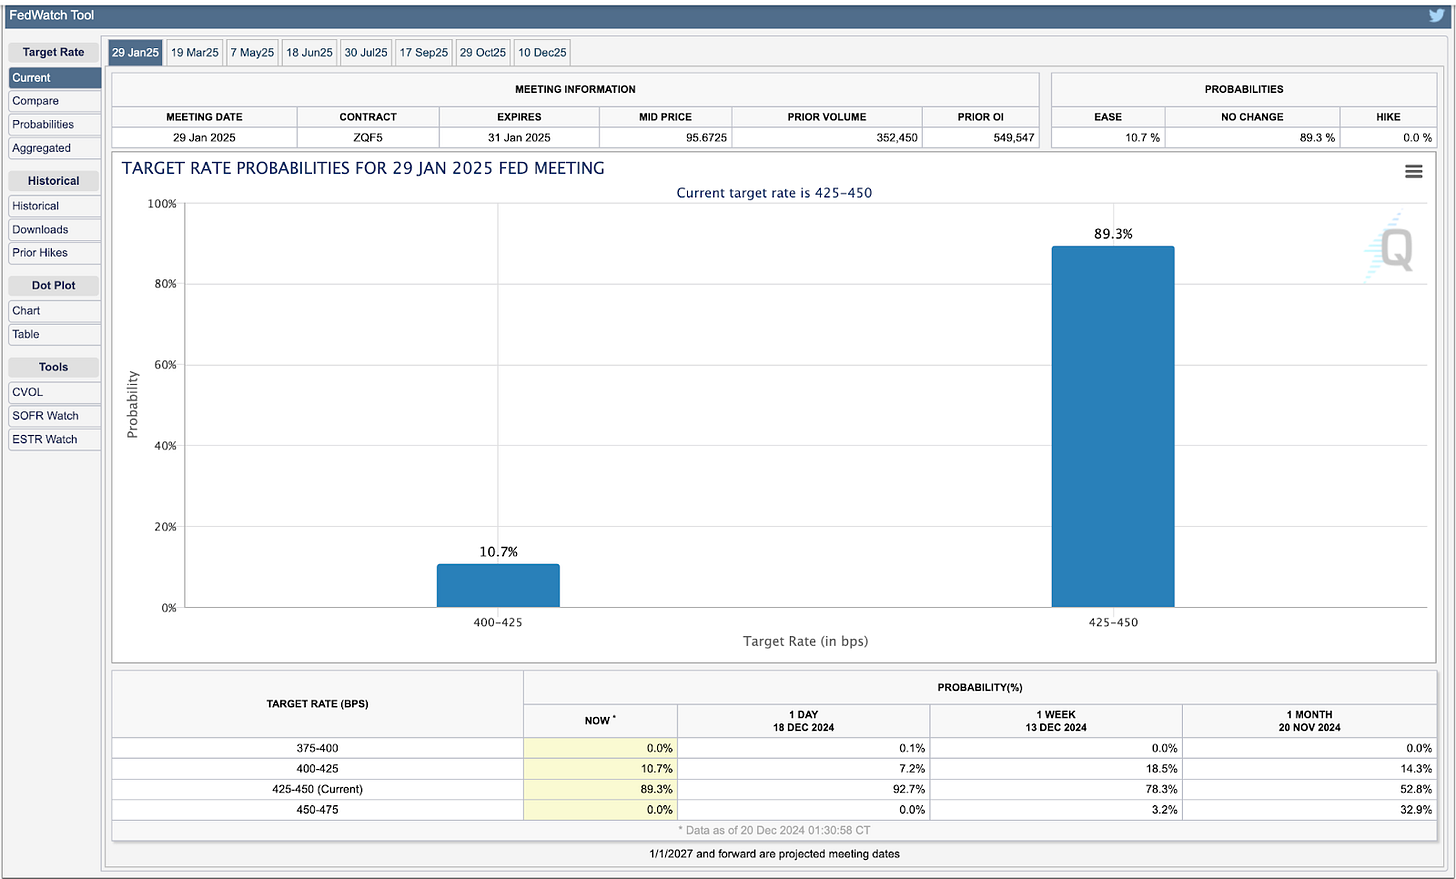Image resolution: width=1456 pixels, height=879 pixels.
Task: Select the 10 Dec25 meeting tab
Action: pyautogui.click(x=542, y=53)
